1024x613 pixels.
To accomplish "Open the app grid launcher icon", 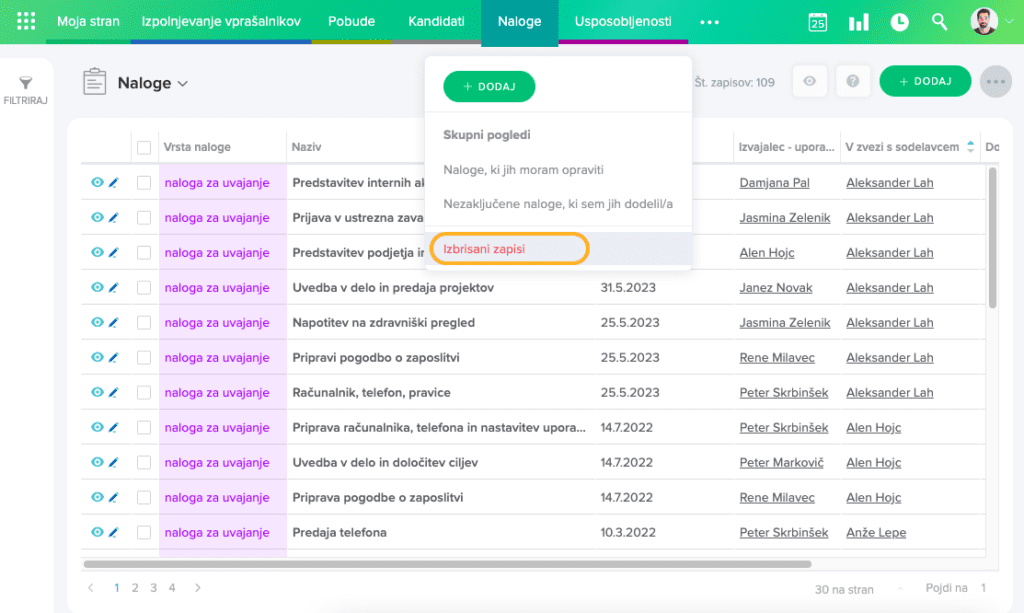I will (x=27, y=21).
